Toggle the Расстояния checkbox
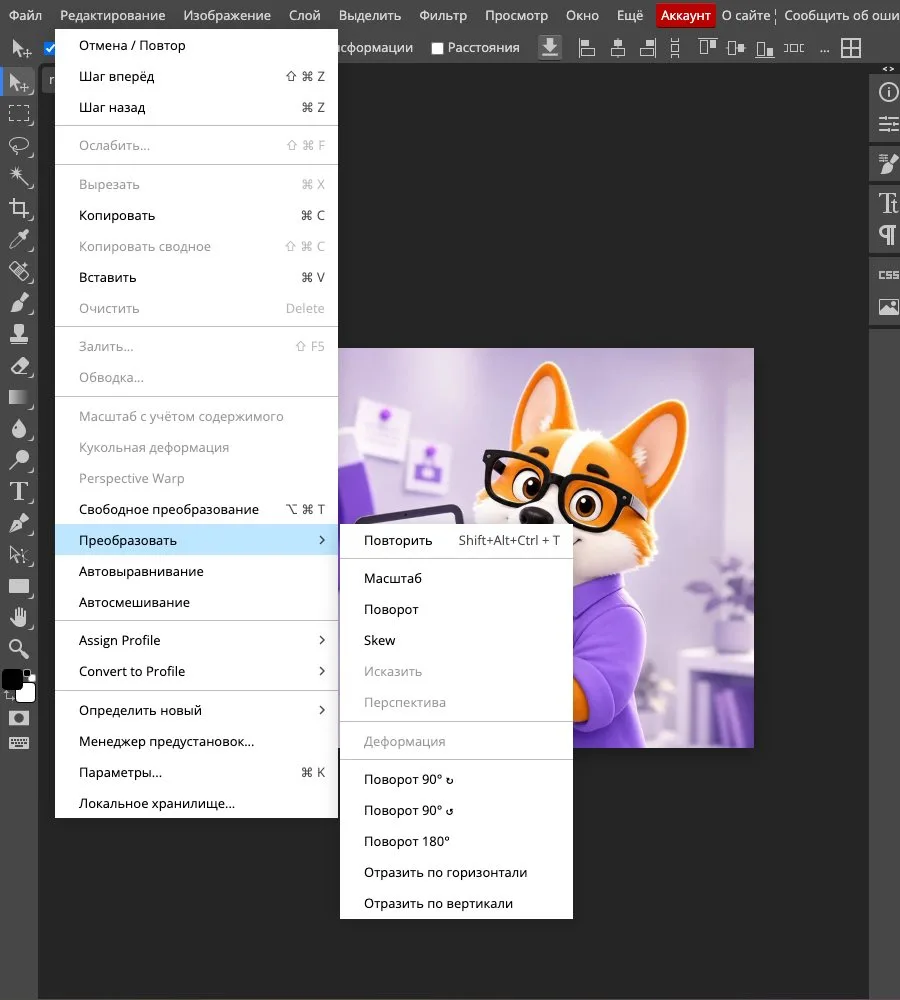Viewport: 900px width, 1000px height. pos(437,48)
